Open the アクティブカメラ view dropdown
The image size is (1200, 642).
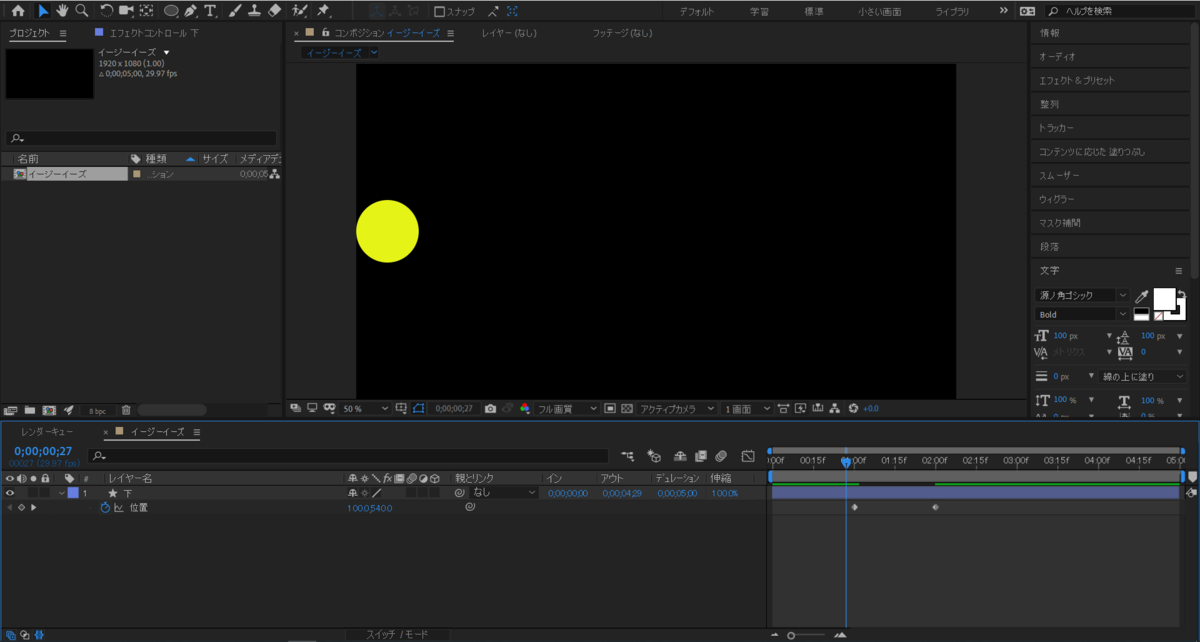click(x=677, y=408)
